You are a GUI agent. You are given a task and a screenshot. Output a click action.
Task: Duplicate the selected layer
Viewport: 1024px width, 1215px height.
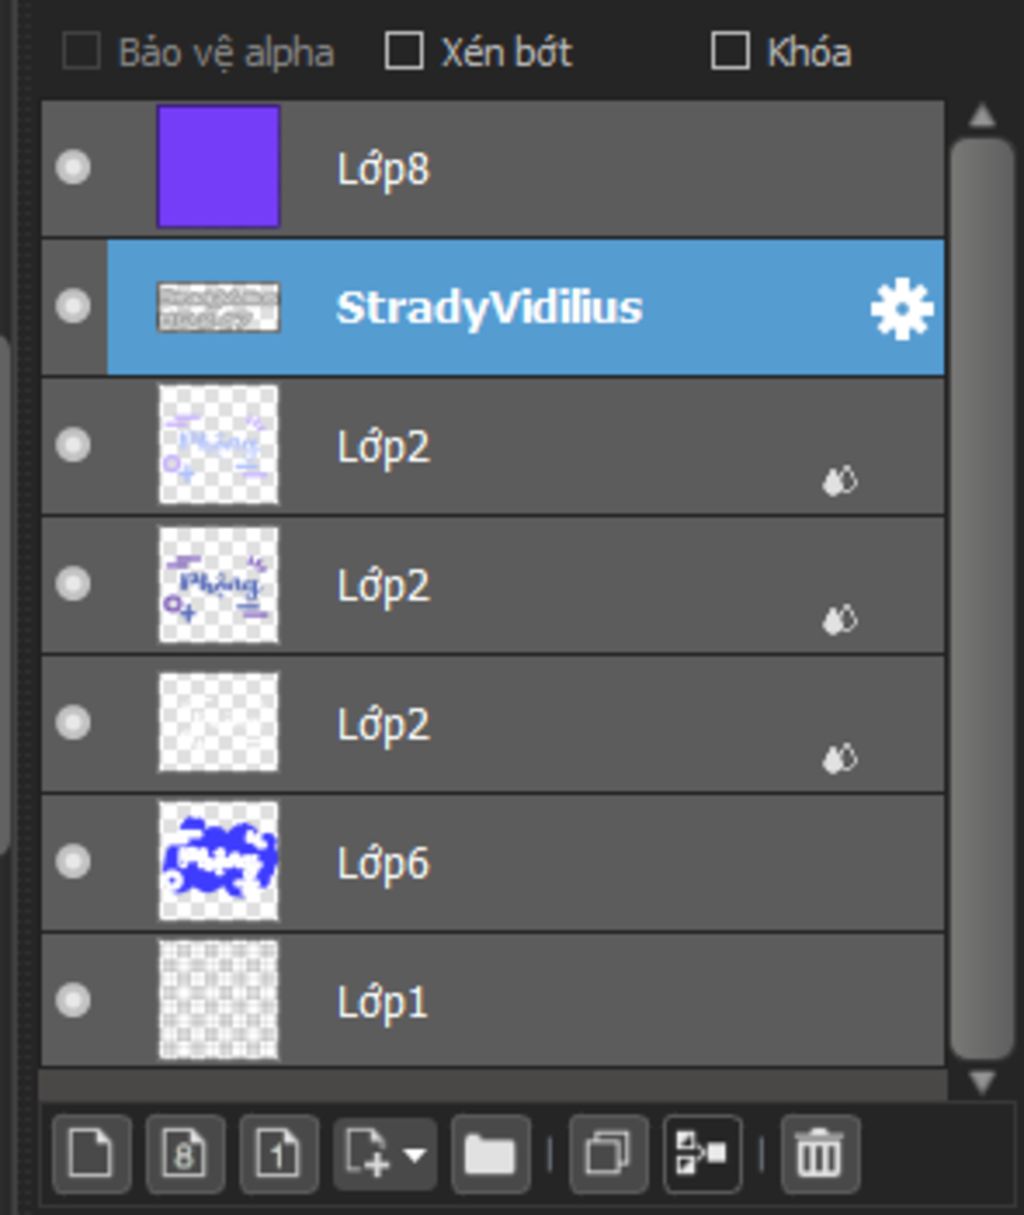coord(608,1154)
